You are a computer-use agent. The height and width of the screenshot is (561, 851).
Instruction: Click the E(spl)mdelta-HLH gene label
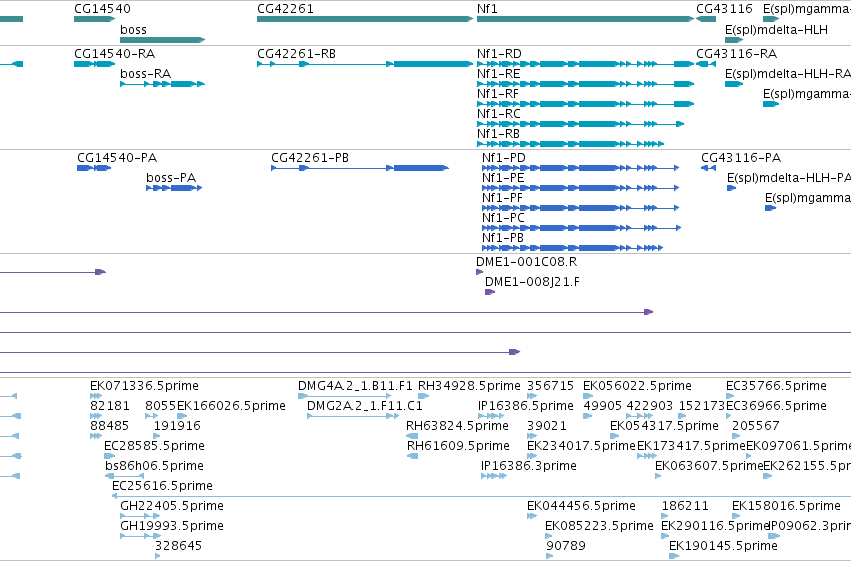point(776,30)
